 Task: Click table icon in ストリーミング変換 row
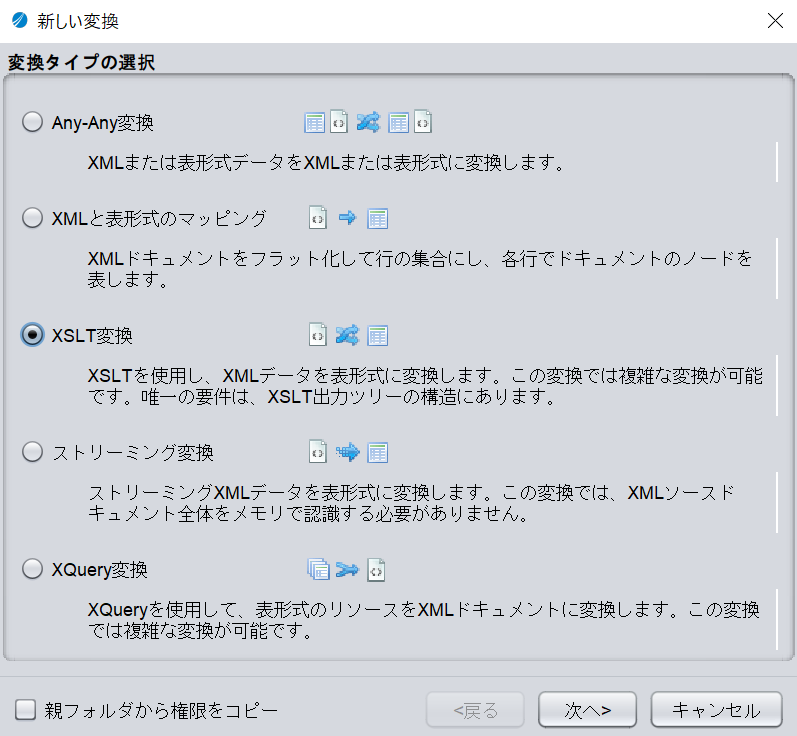pyautogui.click(x=378, y=452)
